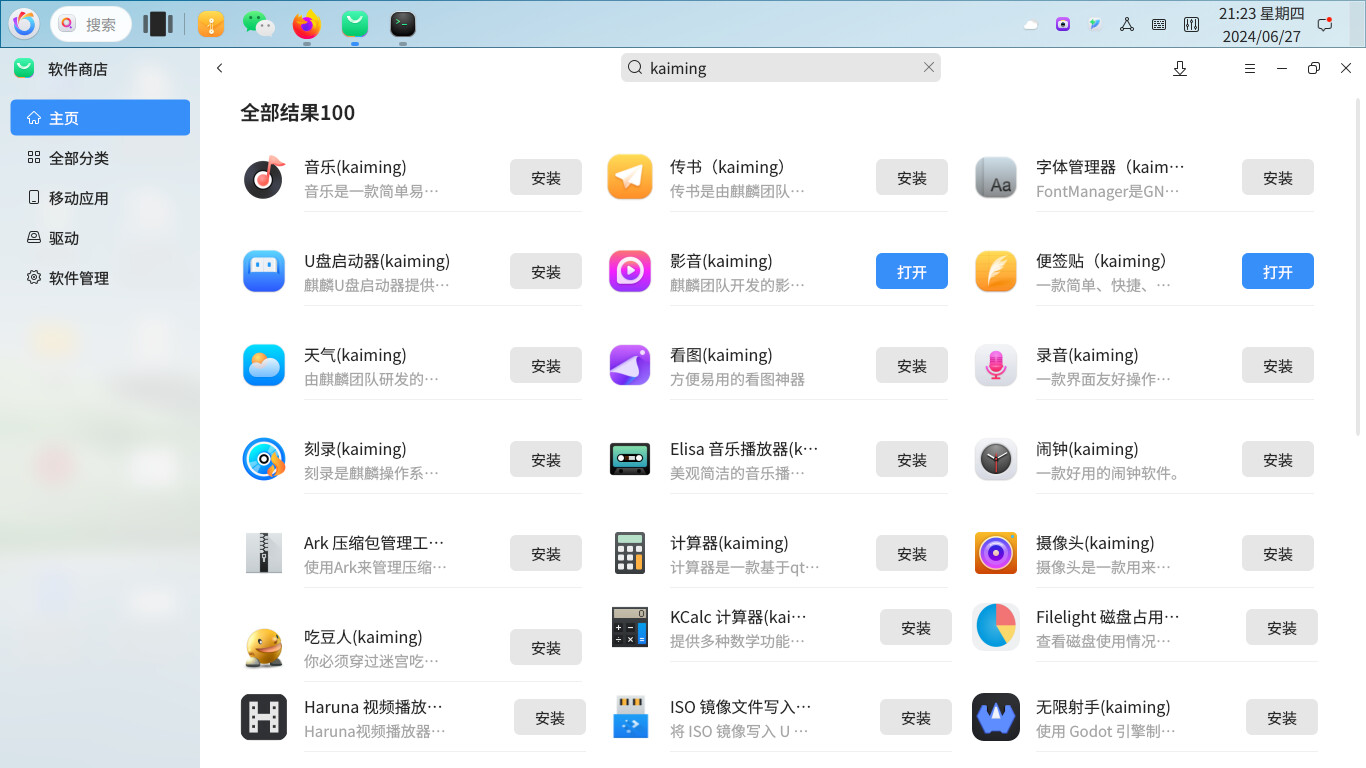The image size is (1366, 768).
Task: Click 打开 for 影音(kaiming)
Action: (x=912, y=272)
